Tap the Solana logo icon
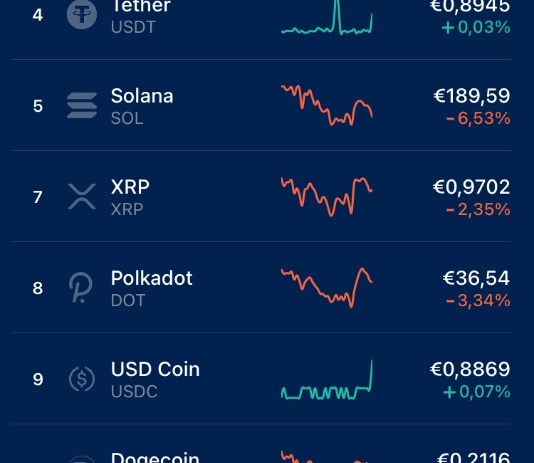Image resolution: width=534 pixels, height=463 pixels. [x=82, y=106]
